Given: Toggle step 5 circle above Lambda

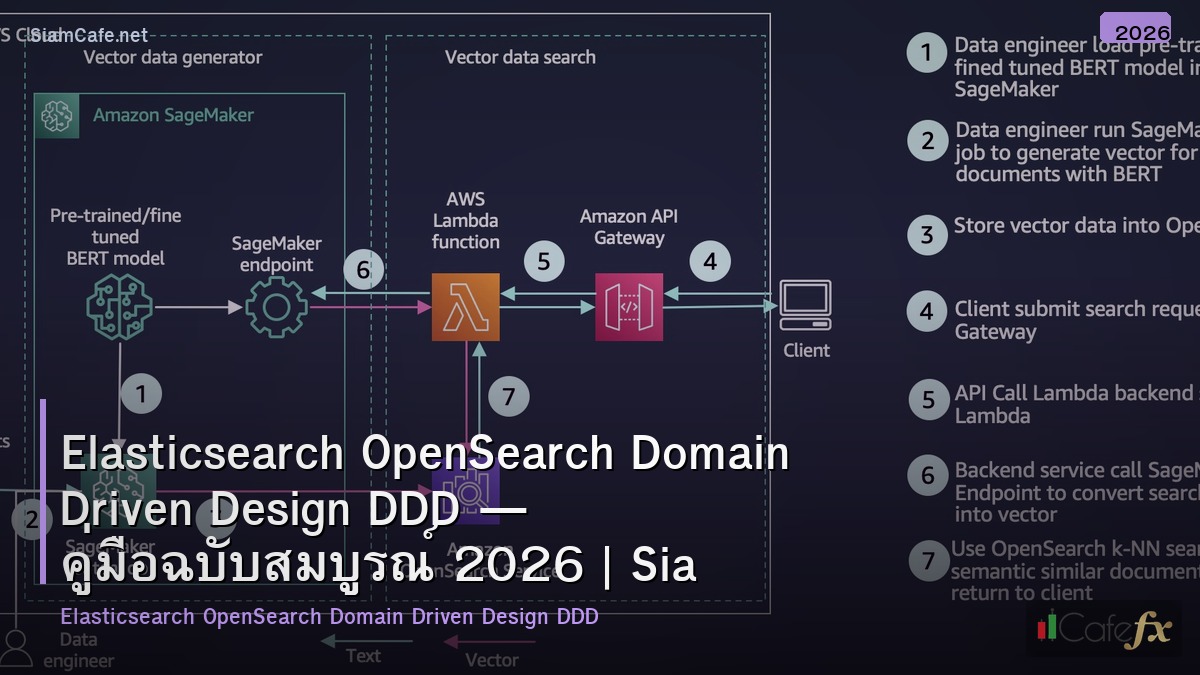Looking at the screenshot, I should click(544, 262).
